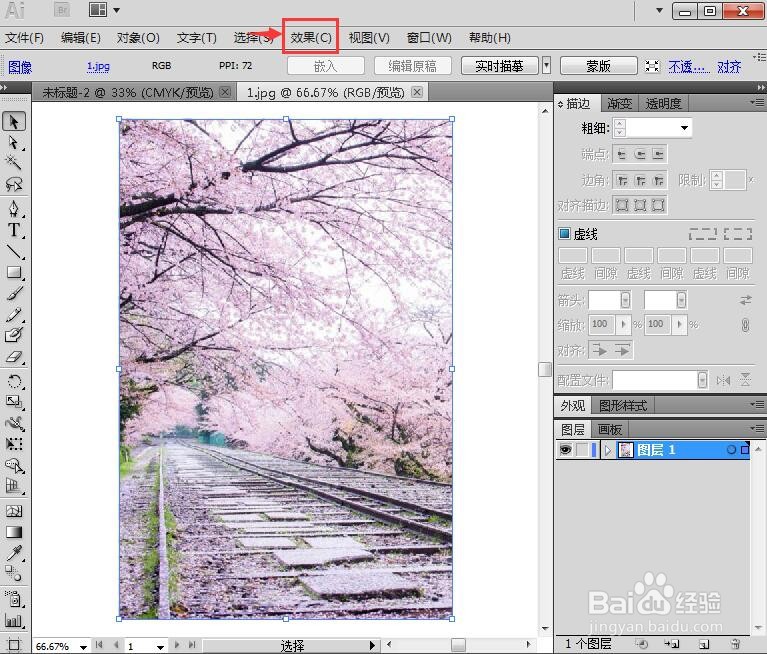Click the 1.jpg linked file link

click(98, 66)
